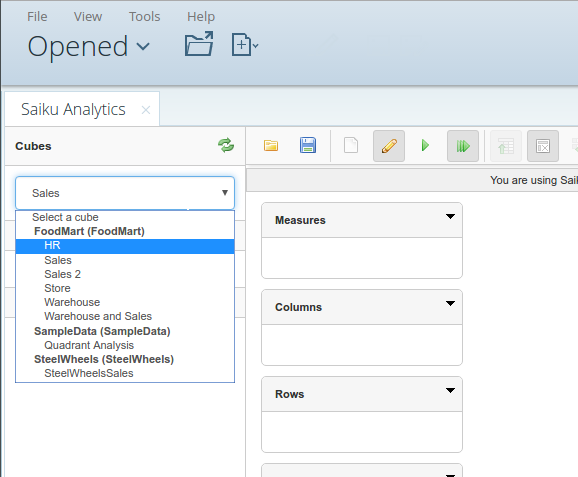This screenshot has height=477, width=578.
Task: Click the hide parents table icon
Action: point(506,146)
